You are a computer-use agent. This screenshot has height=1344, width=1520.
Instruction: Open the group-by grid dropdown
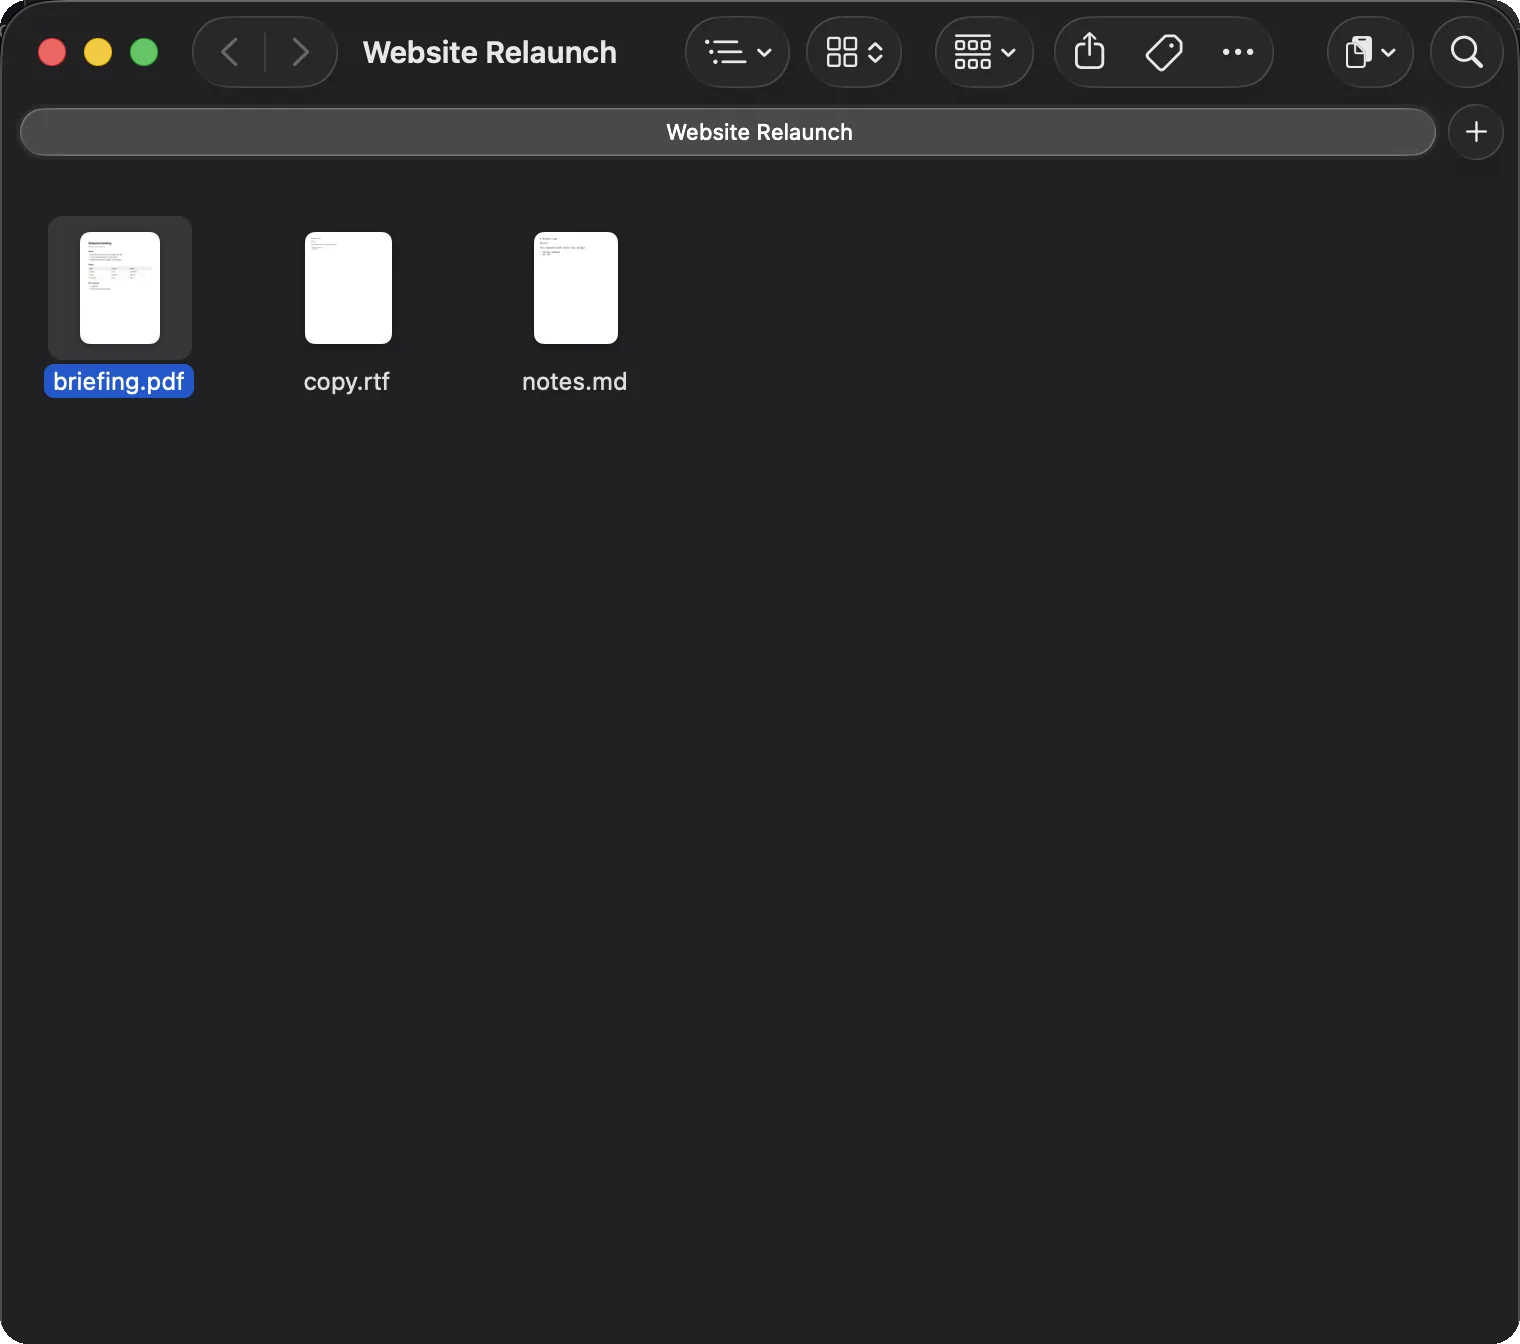pyautogui.click(x=985, y=52)
